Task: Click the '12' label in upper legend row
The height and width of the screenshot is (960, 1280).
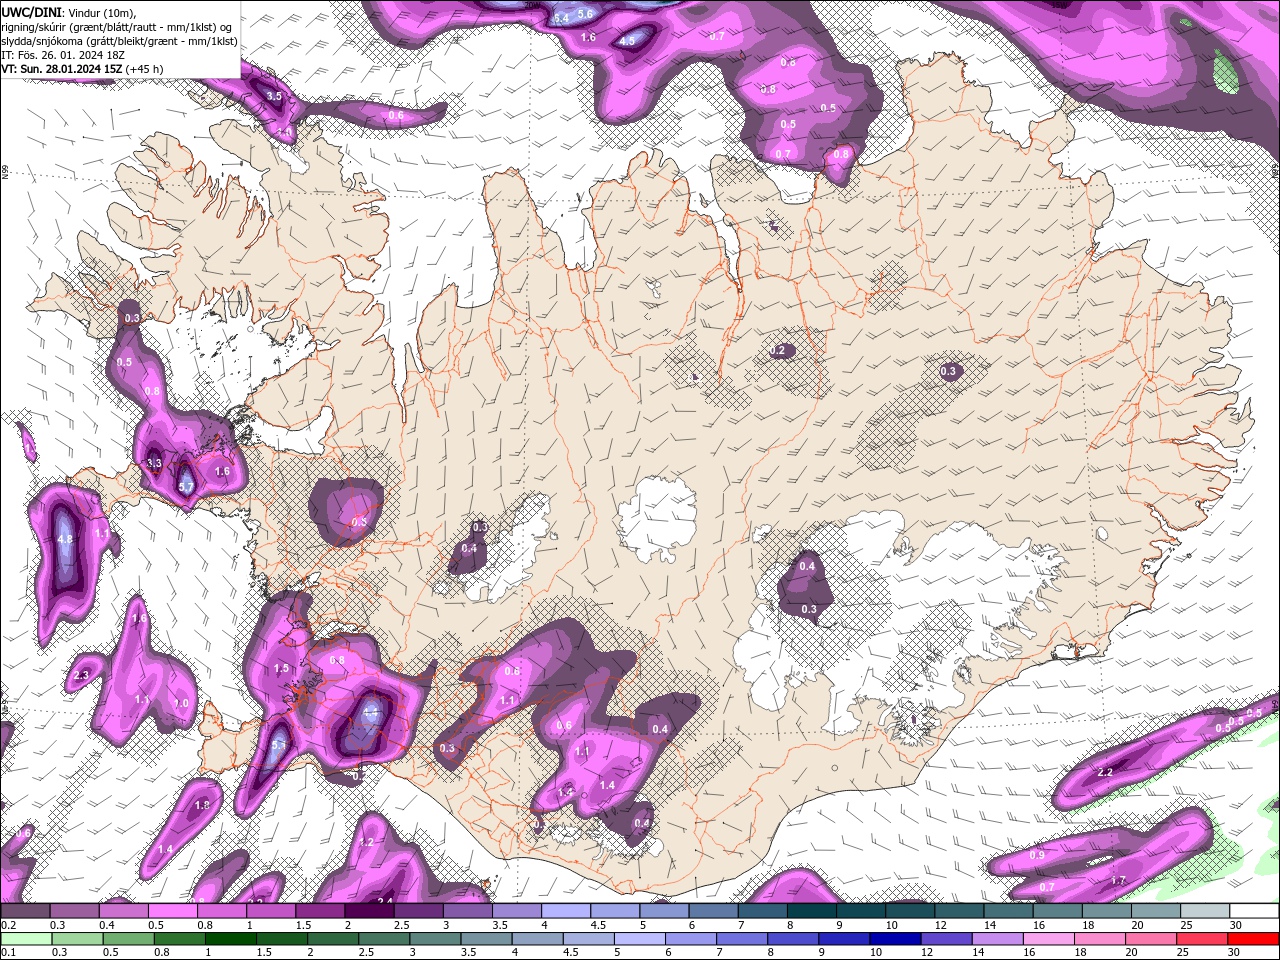Action: [941, 925]
